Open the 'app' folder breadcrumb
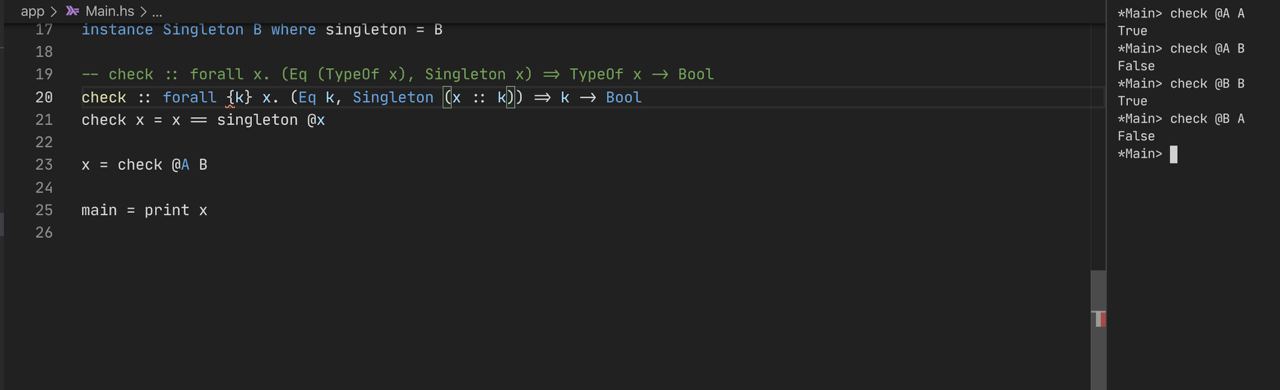Screen dimensions: 1280x390 pyautogui.click(x=32, y=11)
